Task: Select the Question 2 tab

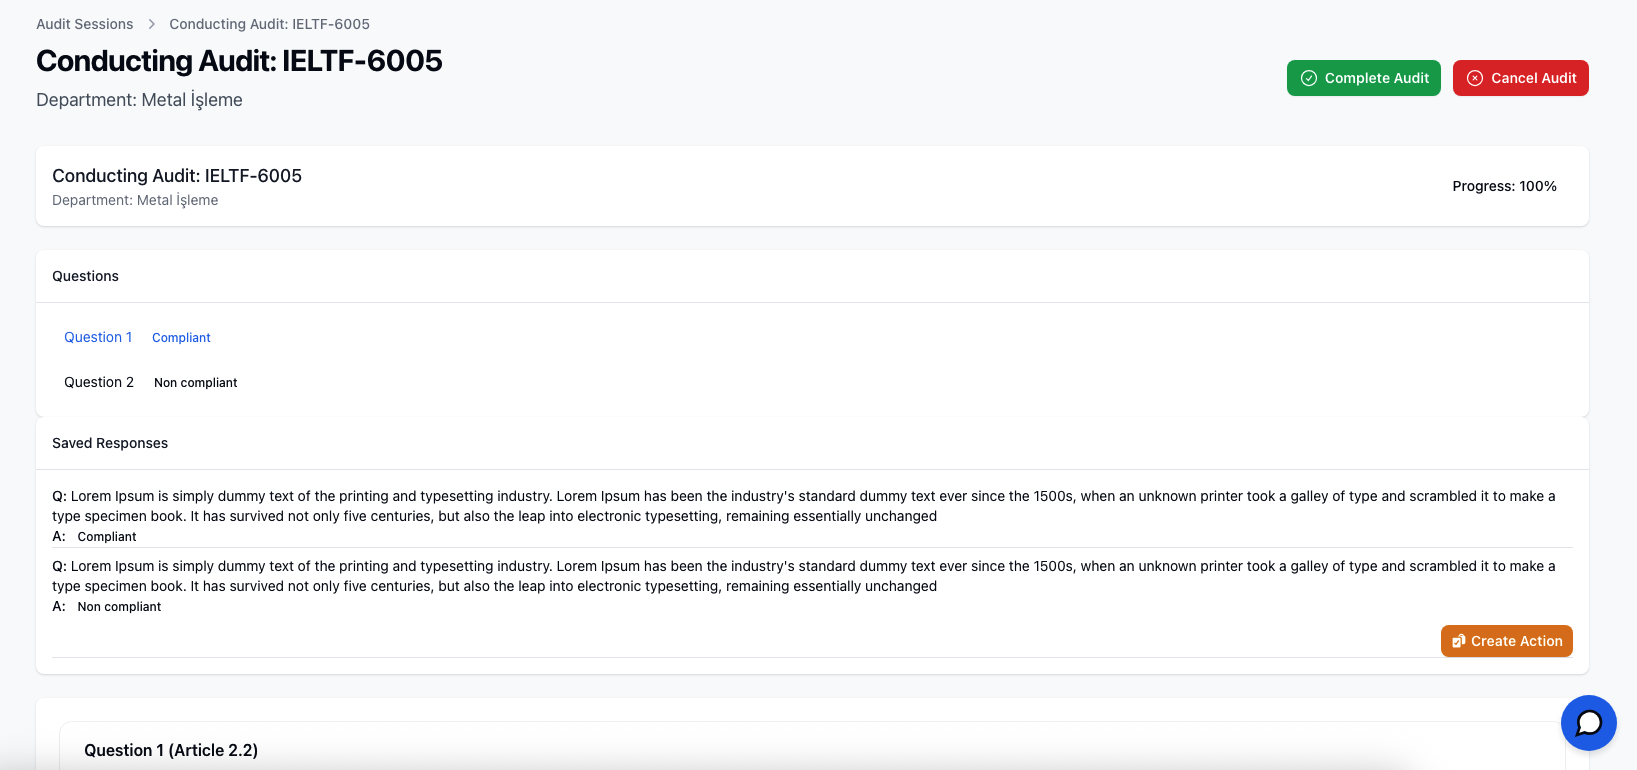Action: pos(99,382)
